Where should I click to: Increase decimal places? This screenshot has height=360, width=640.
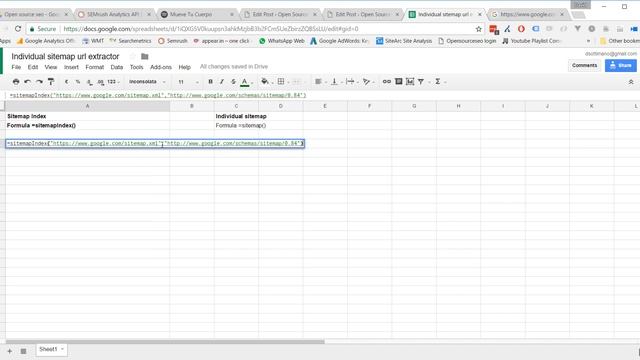100,82
